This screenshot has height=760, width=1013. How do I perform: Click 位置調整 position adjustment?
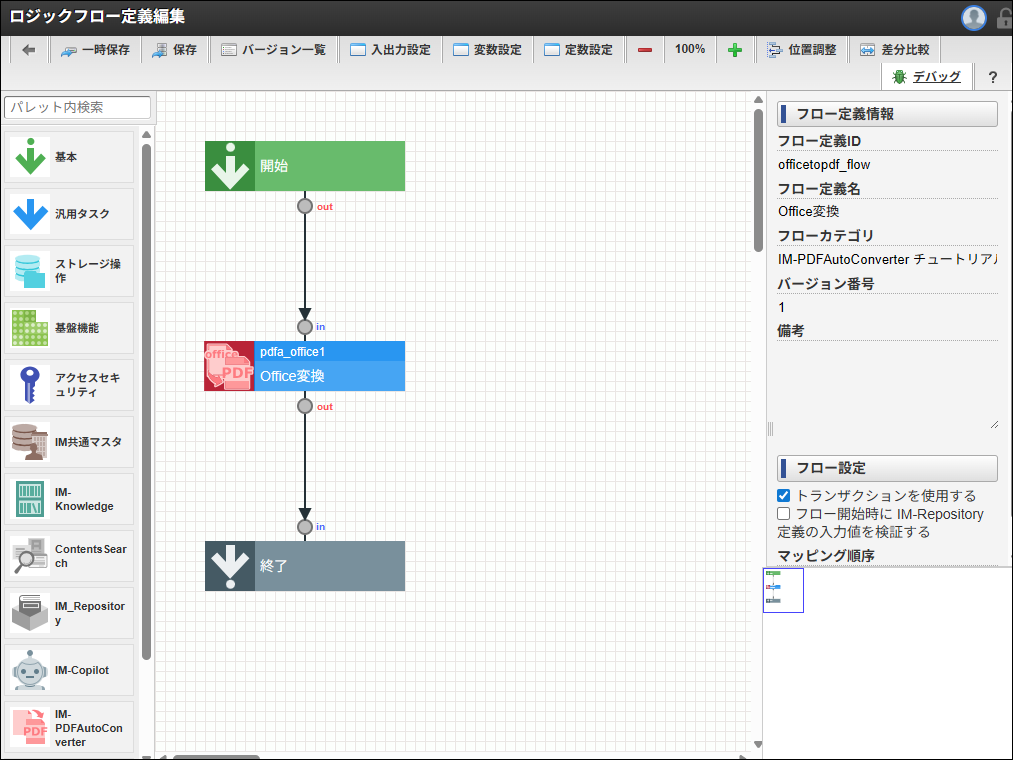[x=802, y=50]
